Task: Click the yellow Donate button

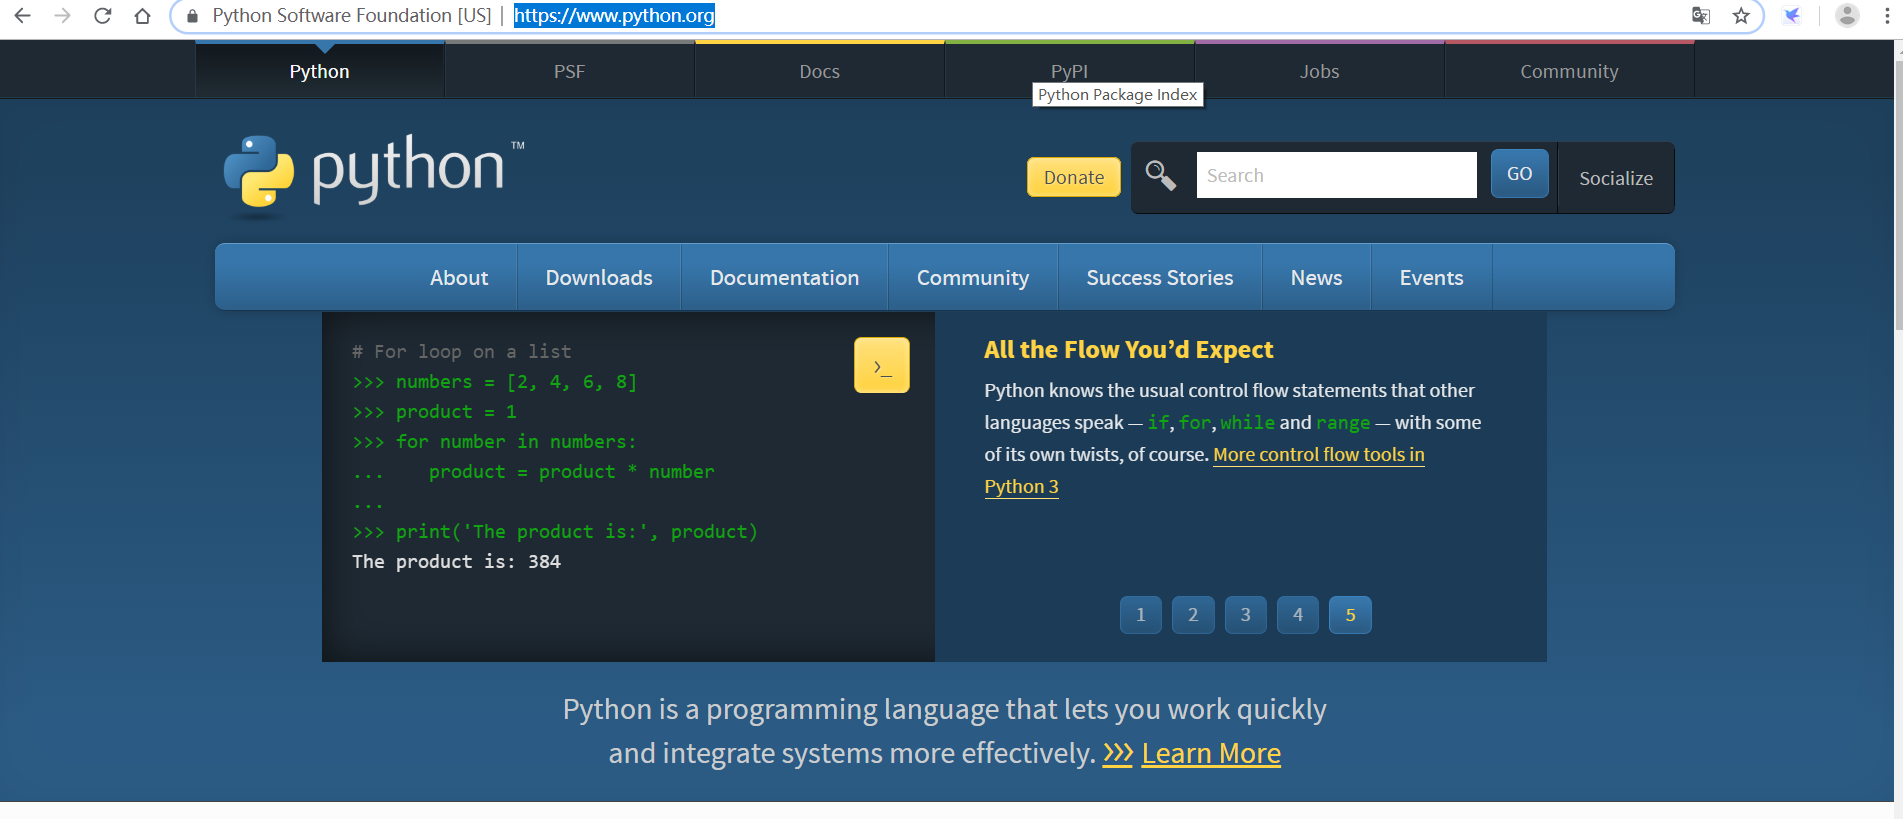Action: (1074, 177)
